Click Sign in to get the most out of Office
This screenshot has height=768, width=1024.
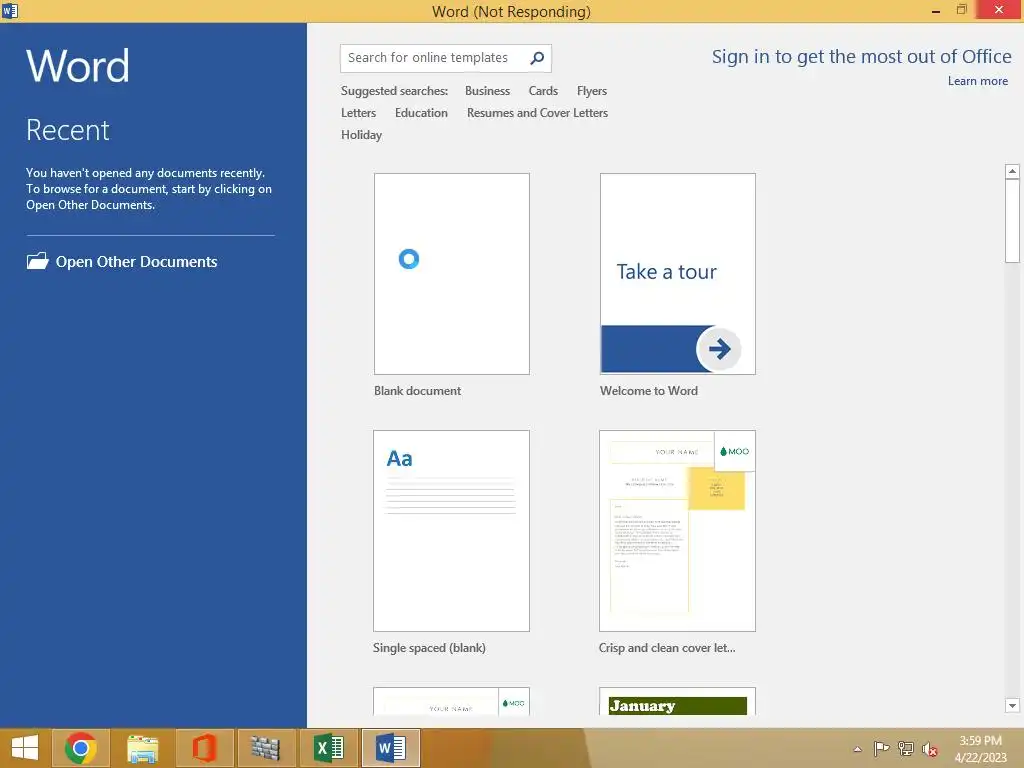pos(861,57)
